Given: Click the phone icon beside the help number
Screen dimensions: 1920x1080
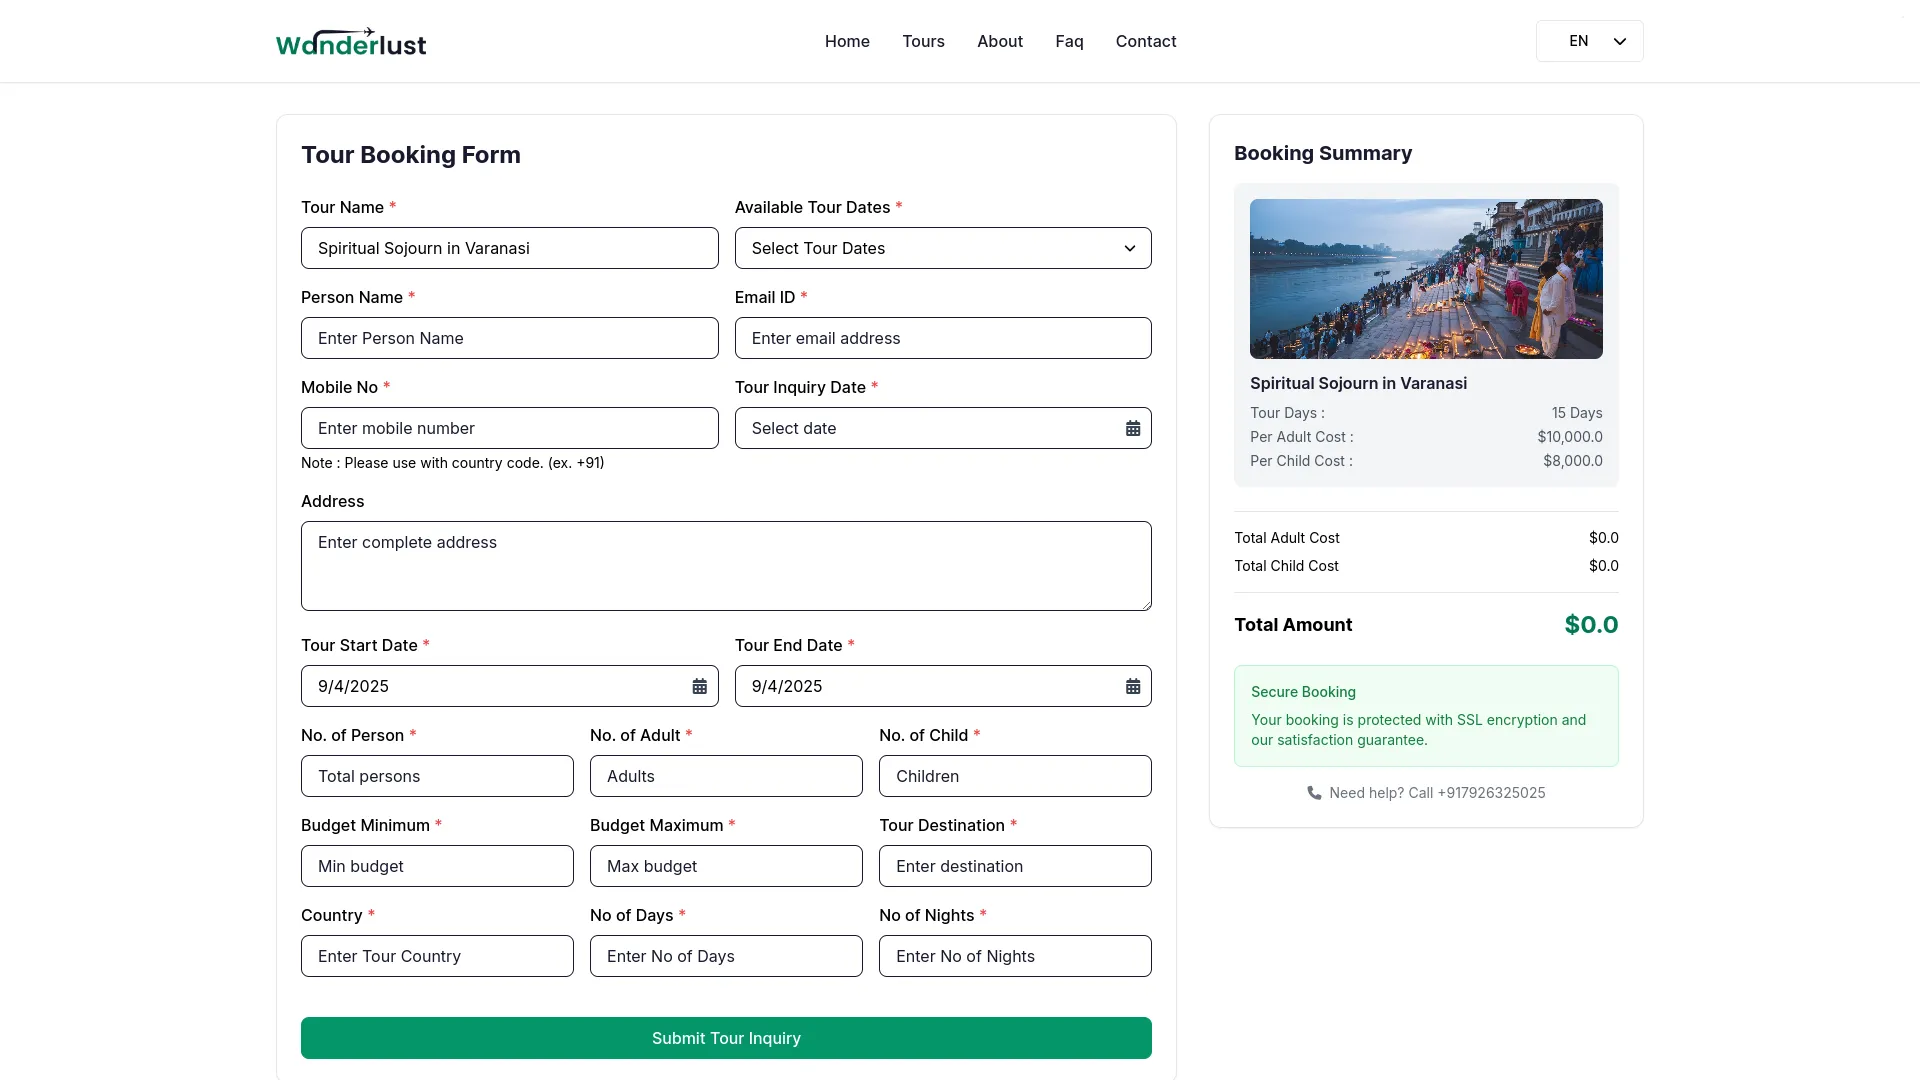Looking at the screenshot, I should pos(1312,792).
